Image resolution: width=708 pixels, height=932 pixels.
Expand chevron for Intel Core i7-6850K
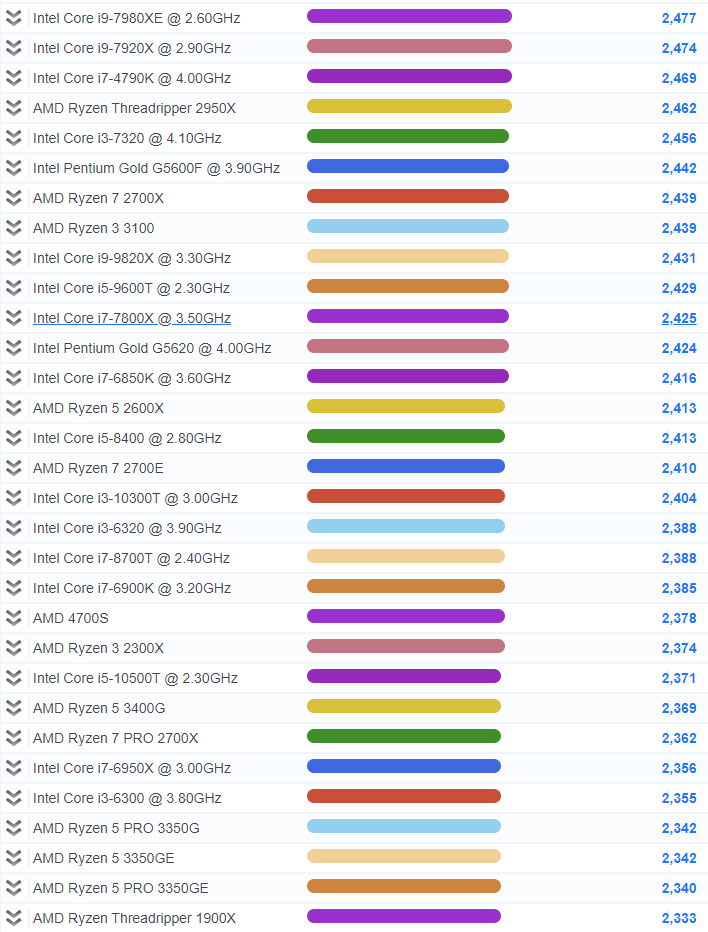point(14,379)
